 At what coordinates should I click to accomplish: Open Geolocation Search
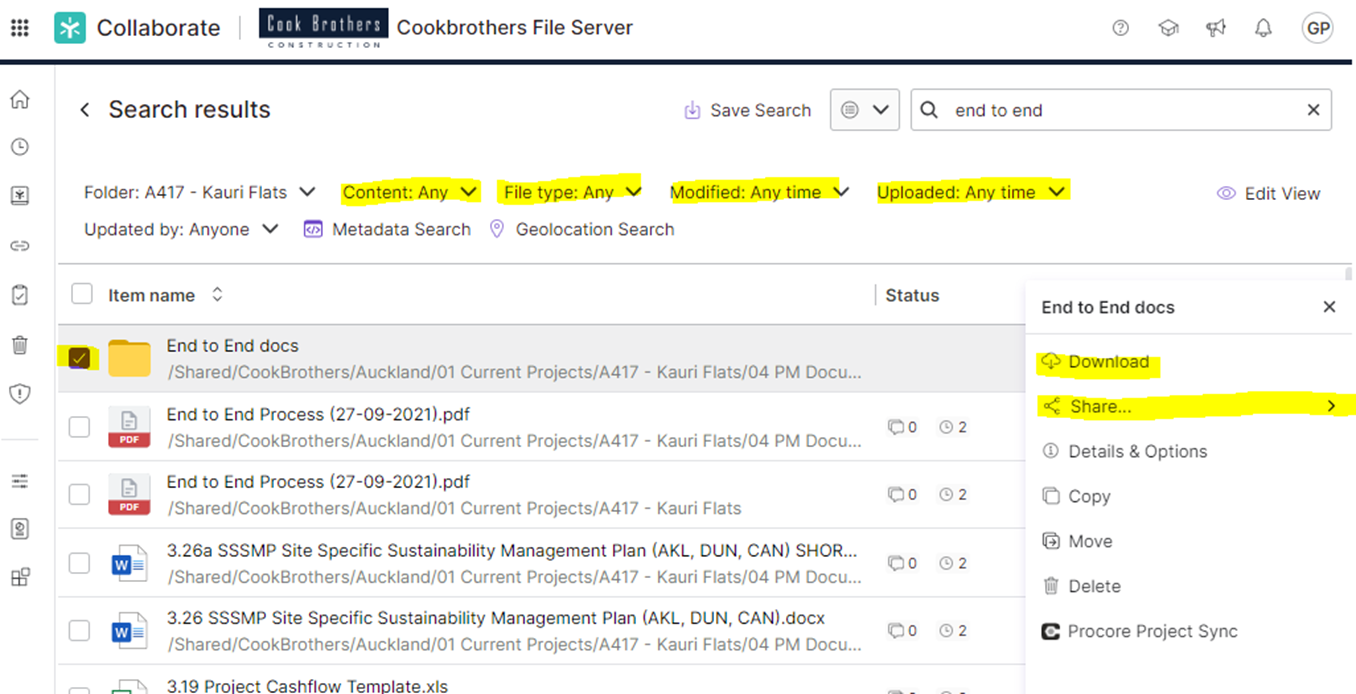(x=582, y=229)
